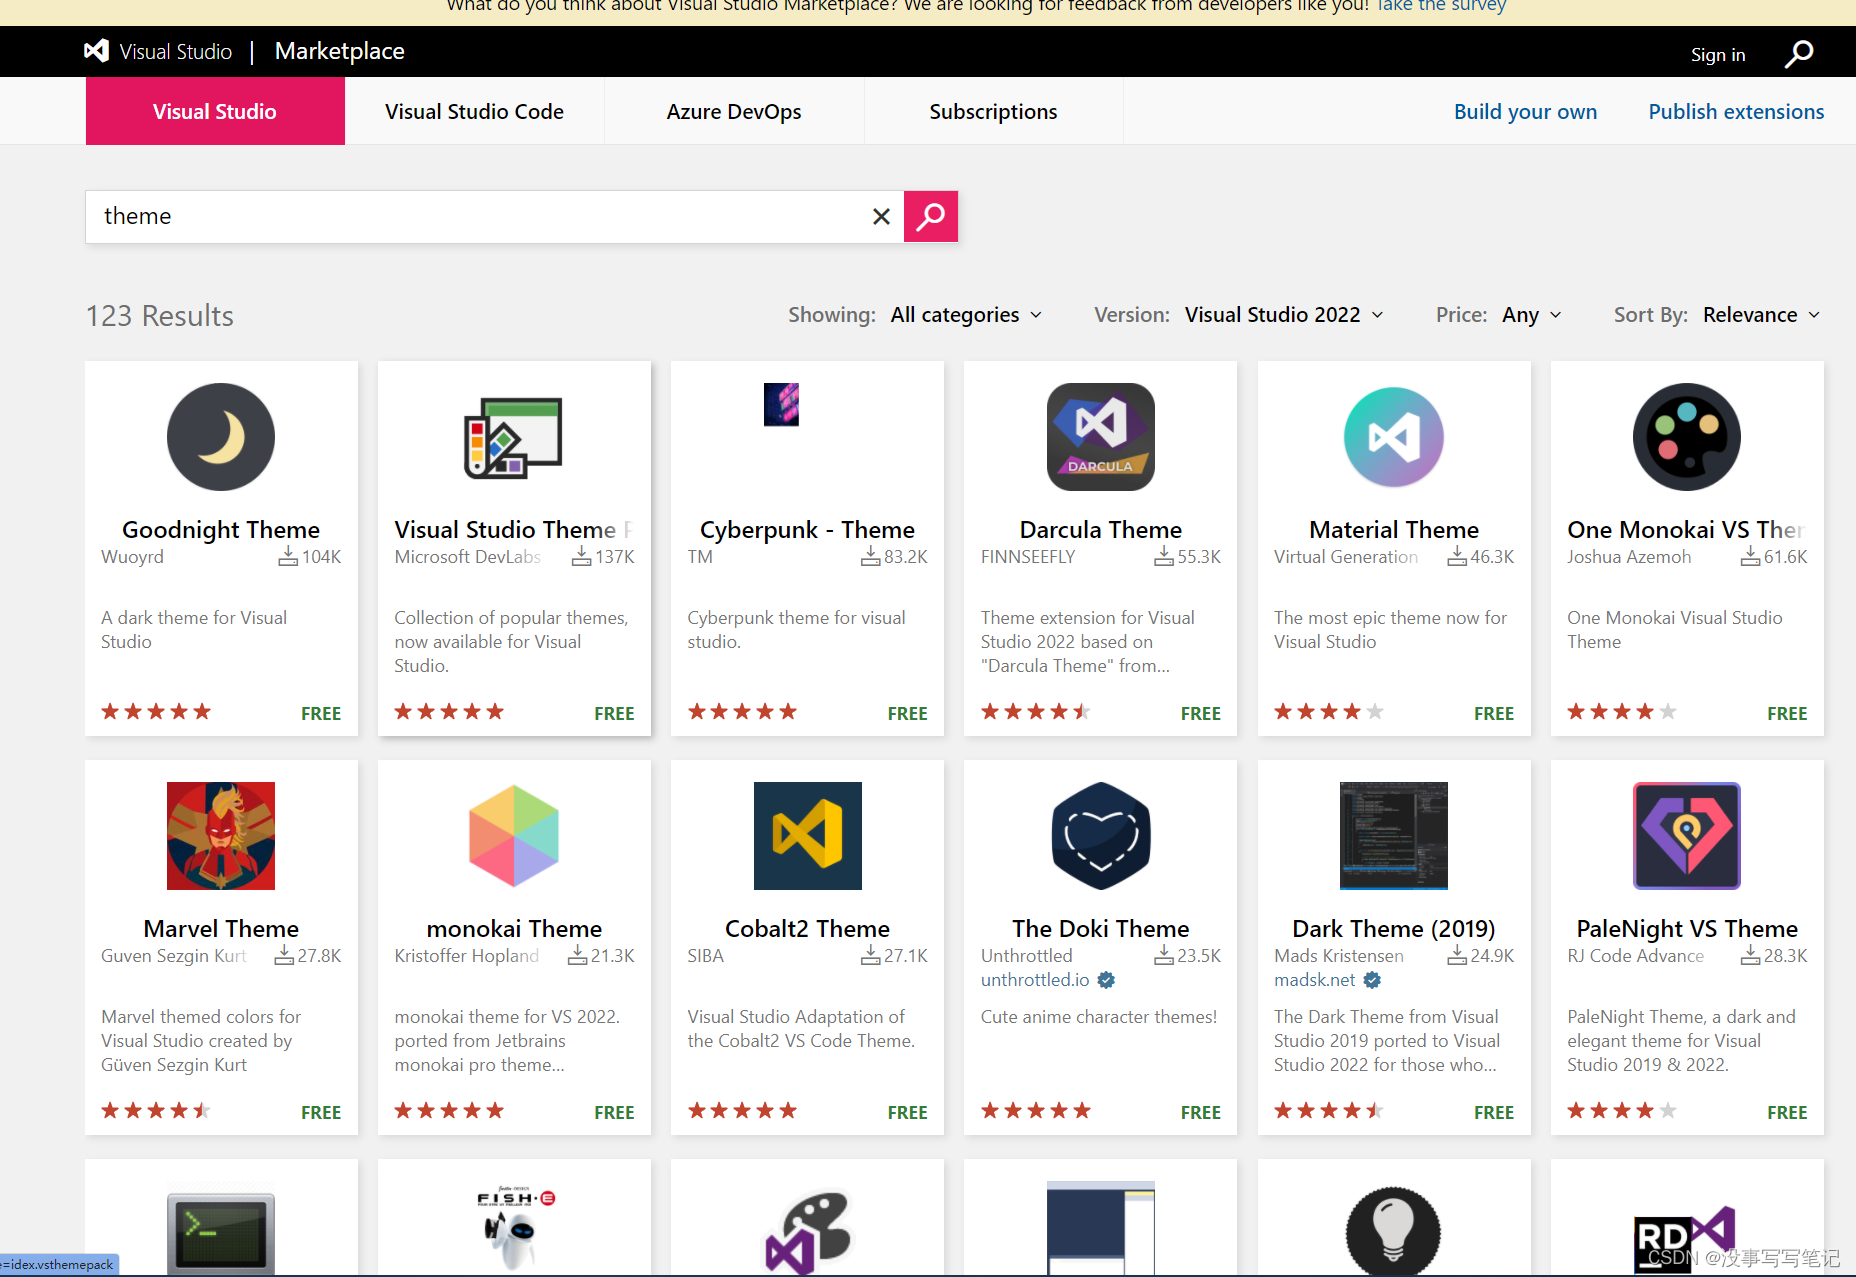Click the Publish extensions link
This screenshot has width=1856, height=1277.
coord(1736,112)
